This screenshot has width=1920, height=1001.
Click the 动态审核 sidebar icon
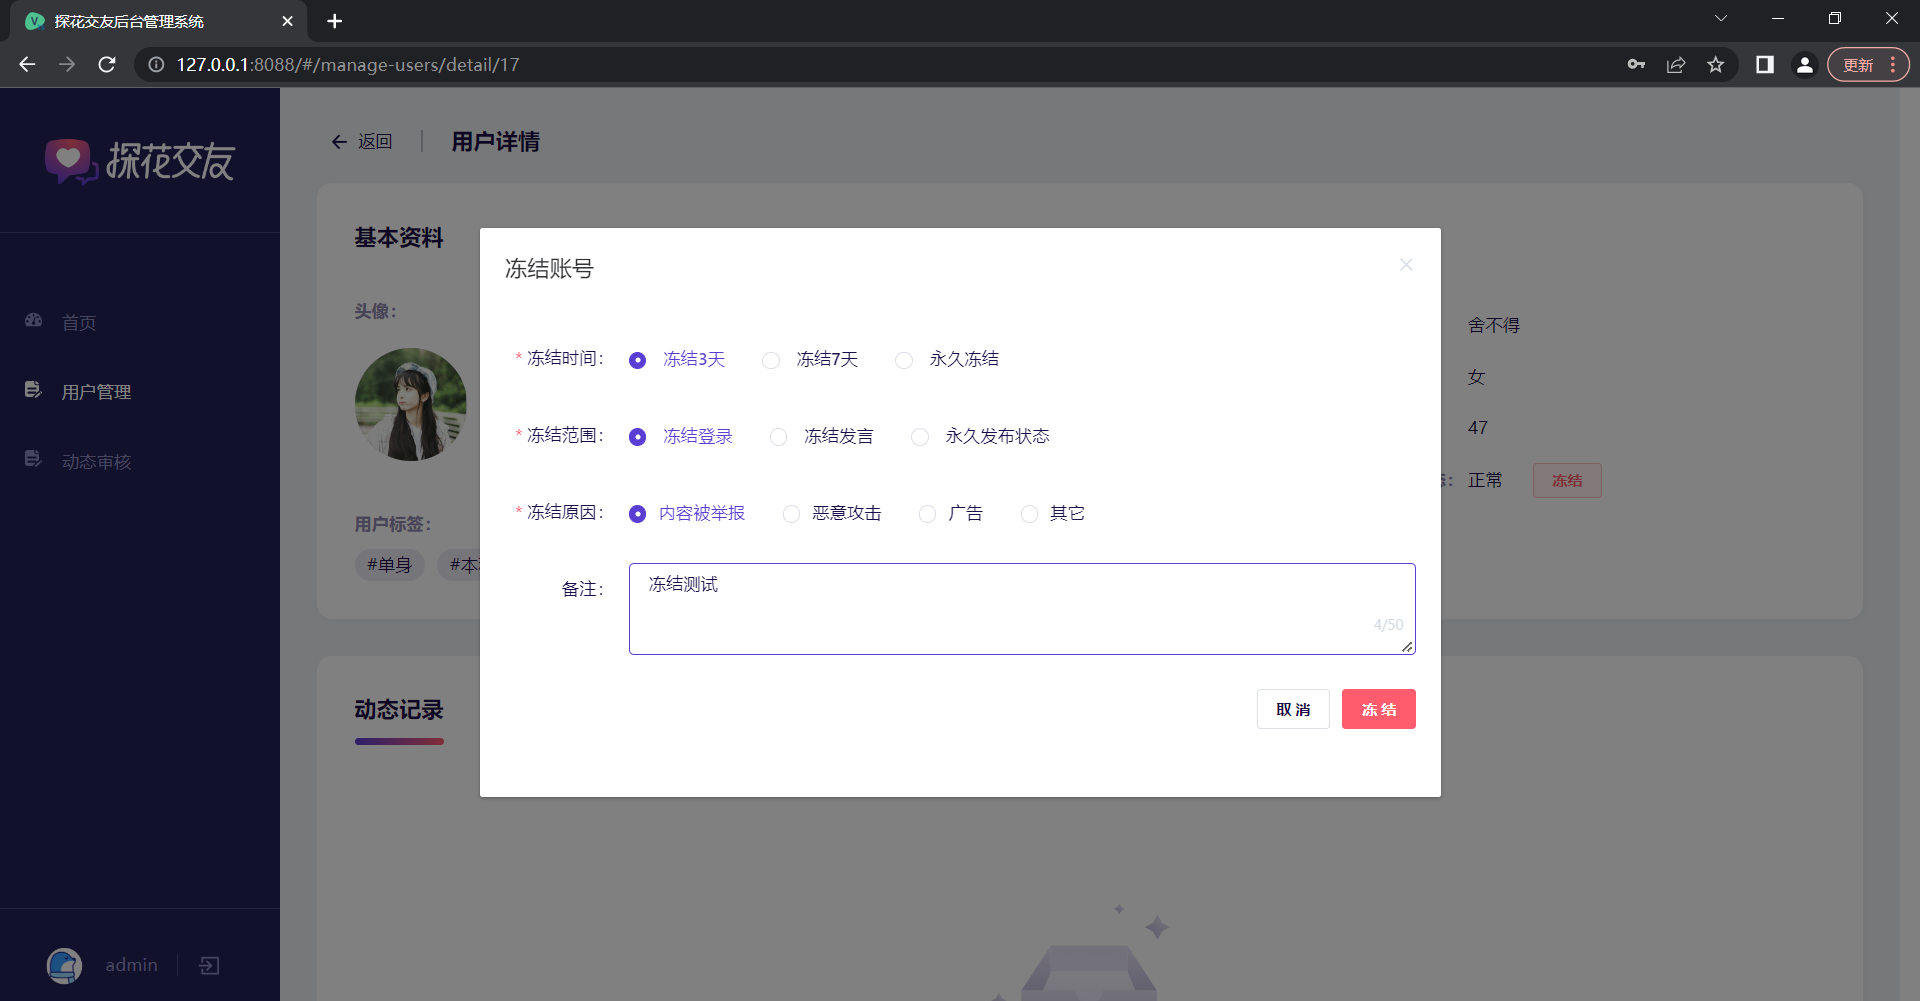point(34,459)
